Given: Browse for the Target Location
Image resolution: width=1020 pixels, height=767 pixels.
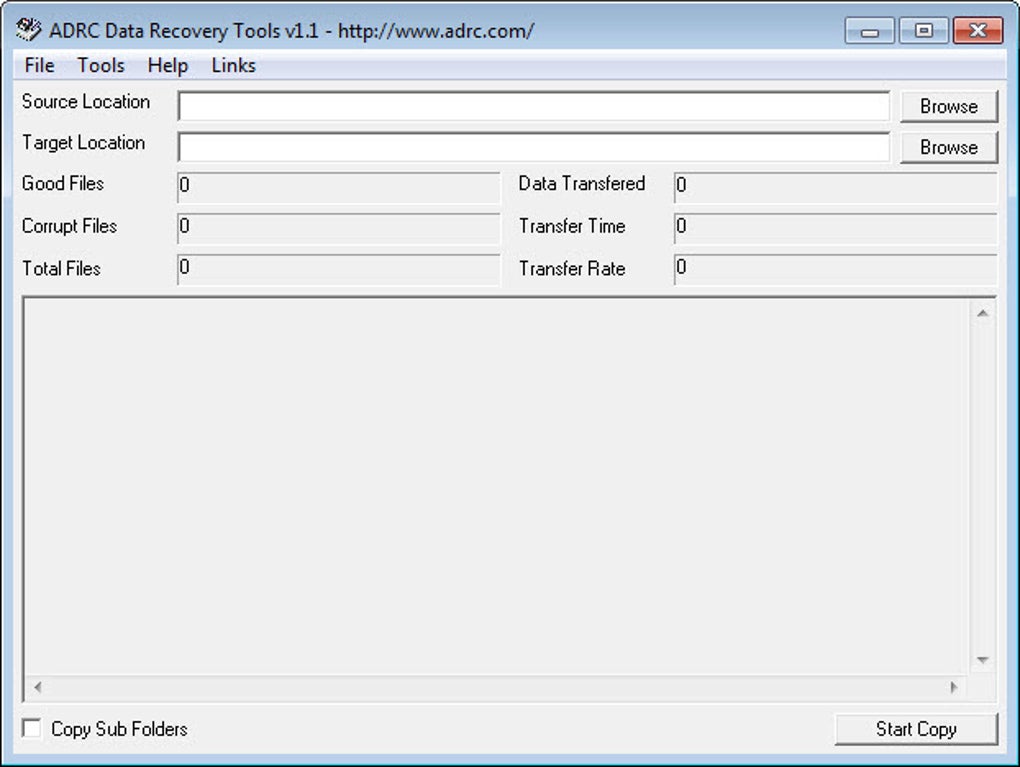Looking at the screenshot, I should [x=948, y=147].
